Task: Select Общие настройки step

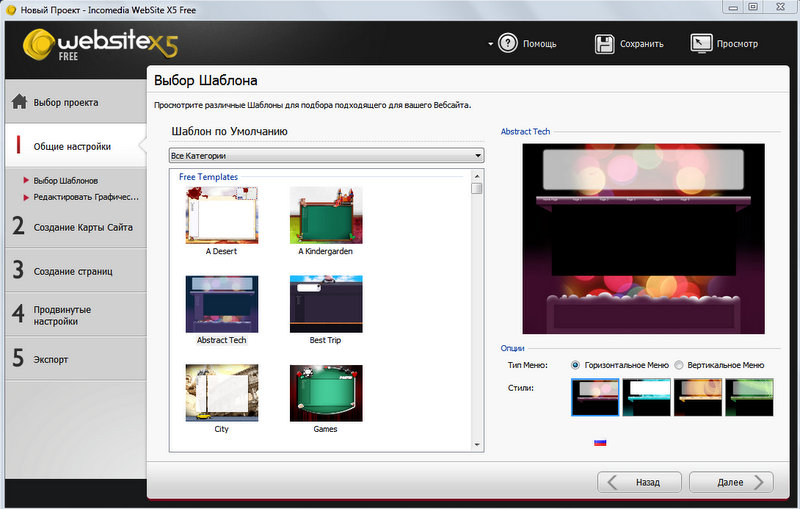Action: coord(76,146)
